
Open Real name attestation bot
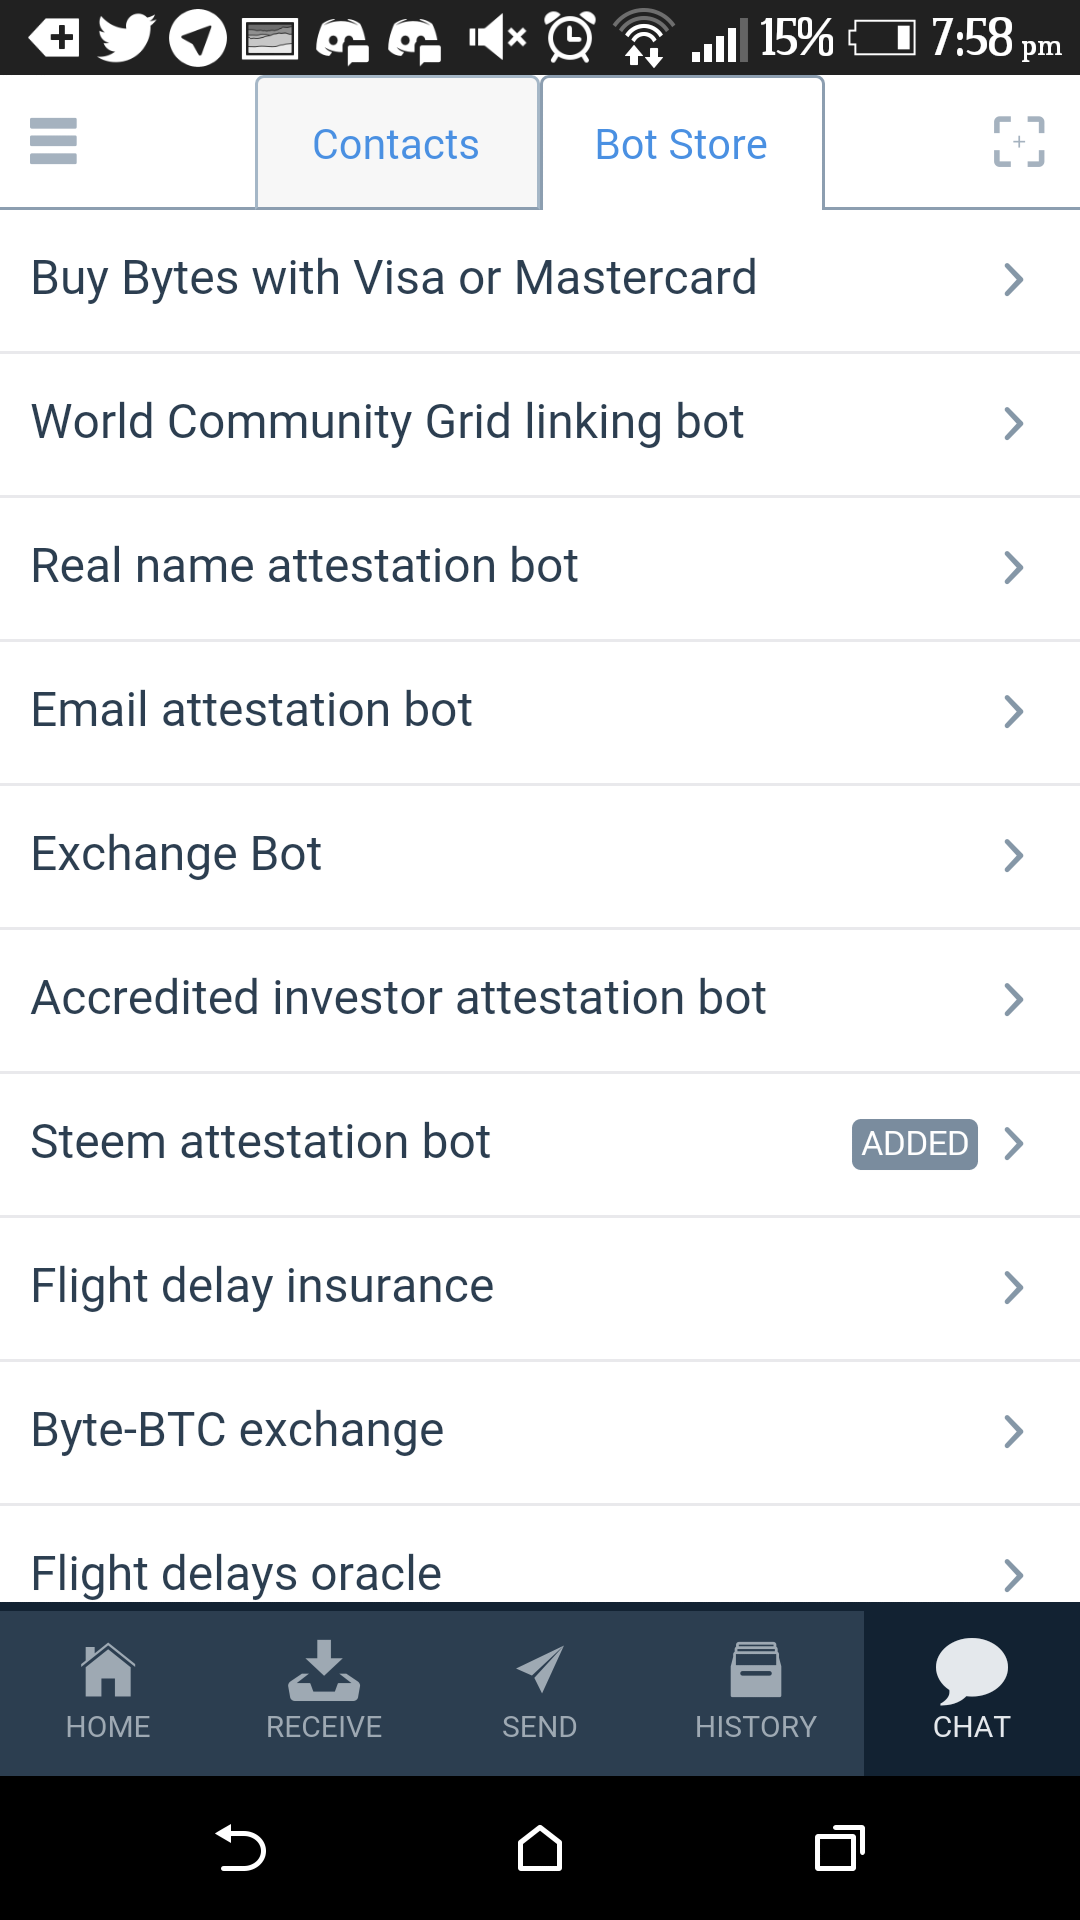pos(305,566)
